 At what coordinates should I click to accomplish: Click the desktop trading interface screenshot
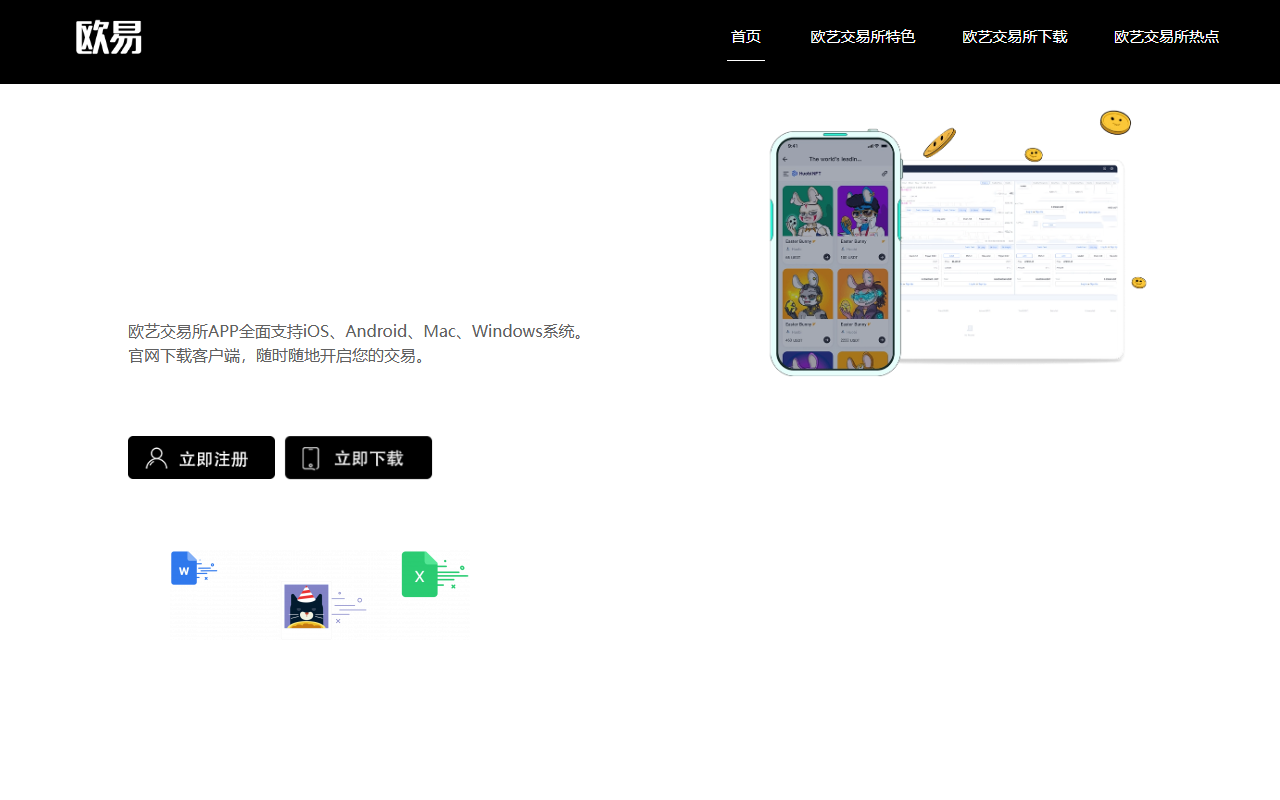[x=1012, y=261]
